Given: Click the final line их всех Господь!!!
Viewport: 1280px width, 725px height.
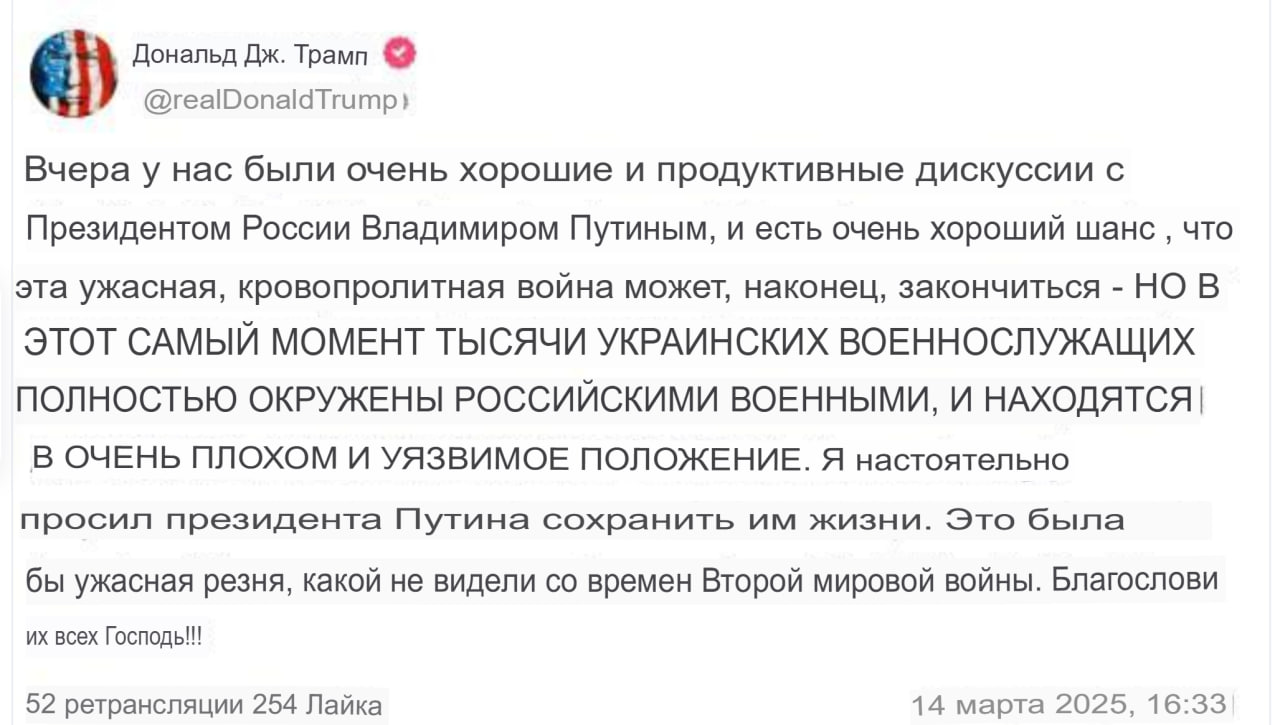Looking at the screenshot, I should (112, 636).
